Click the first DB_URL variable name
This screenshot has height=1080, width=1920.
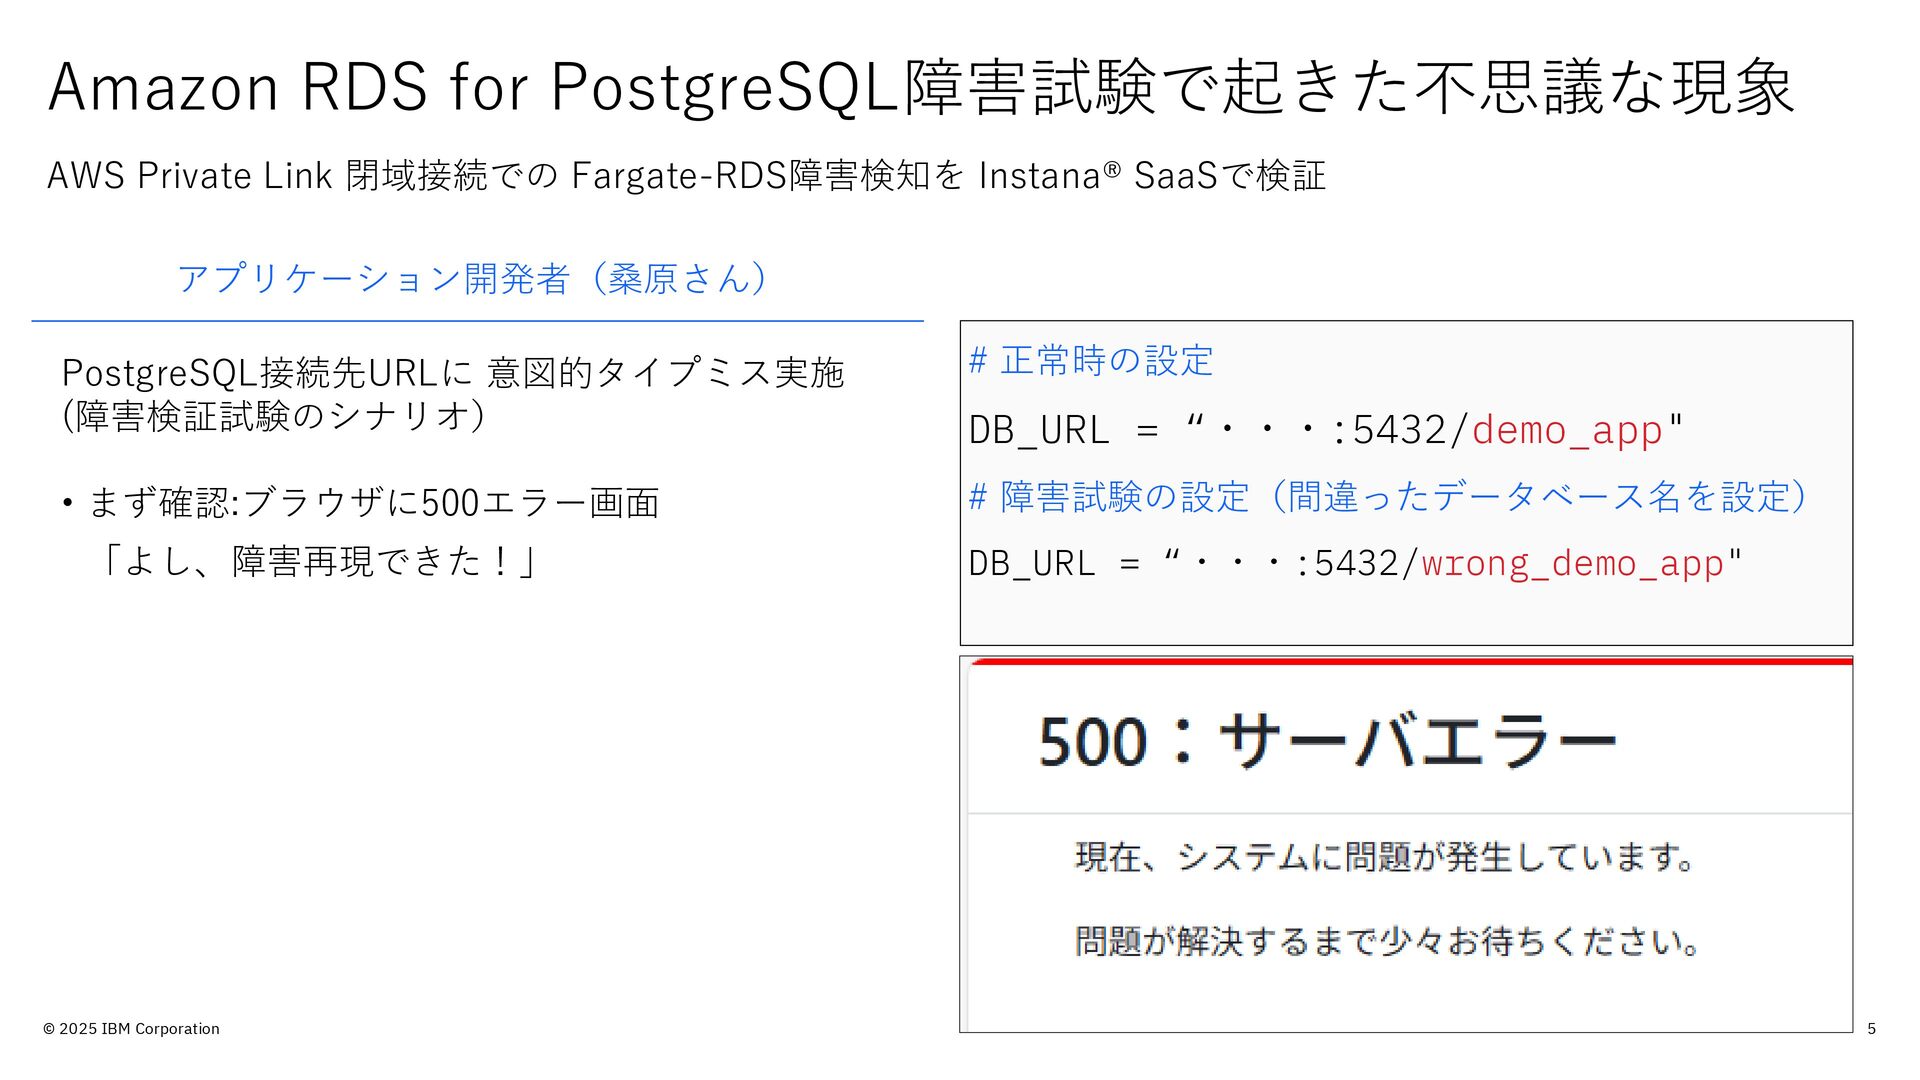coord(1039,430)
